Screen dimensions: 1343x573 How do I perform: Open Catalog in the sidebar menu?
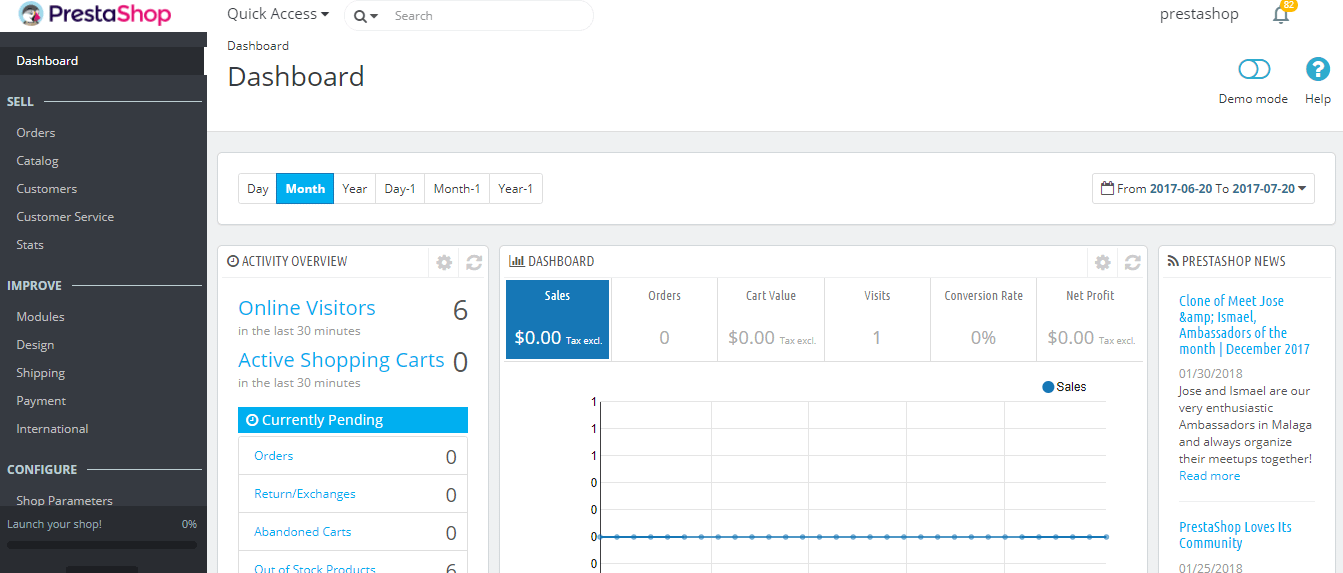38,161
